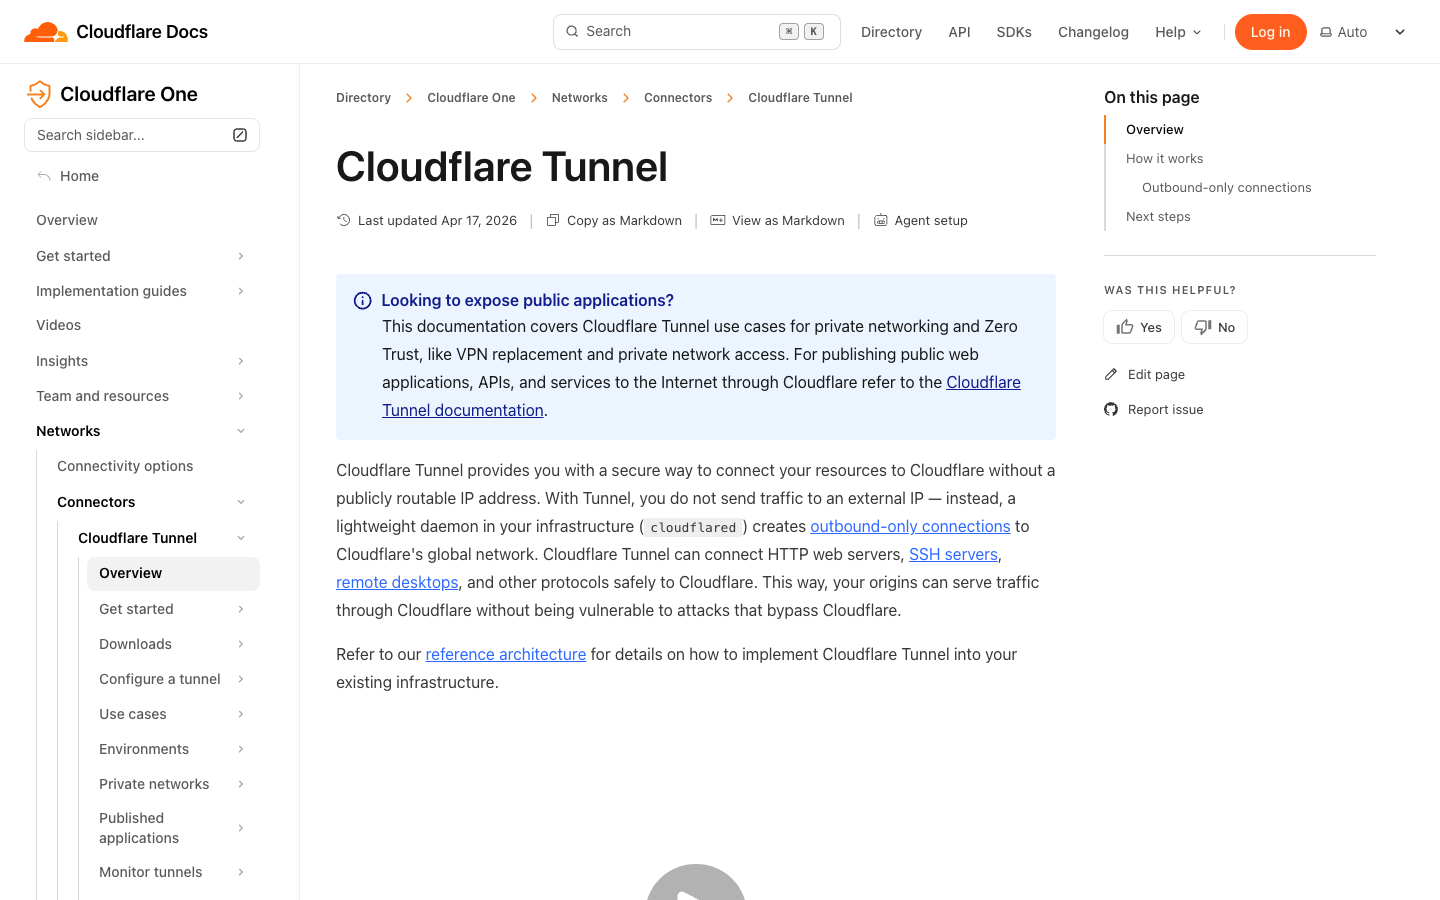This screenshot has width=1440, height=900.
Task: Click the Agent setup icon
Action: click(881, 220)
